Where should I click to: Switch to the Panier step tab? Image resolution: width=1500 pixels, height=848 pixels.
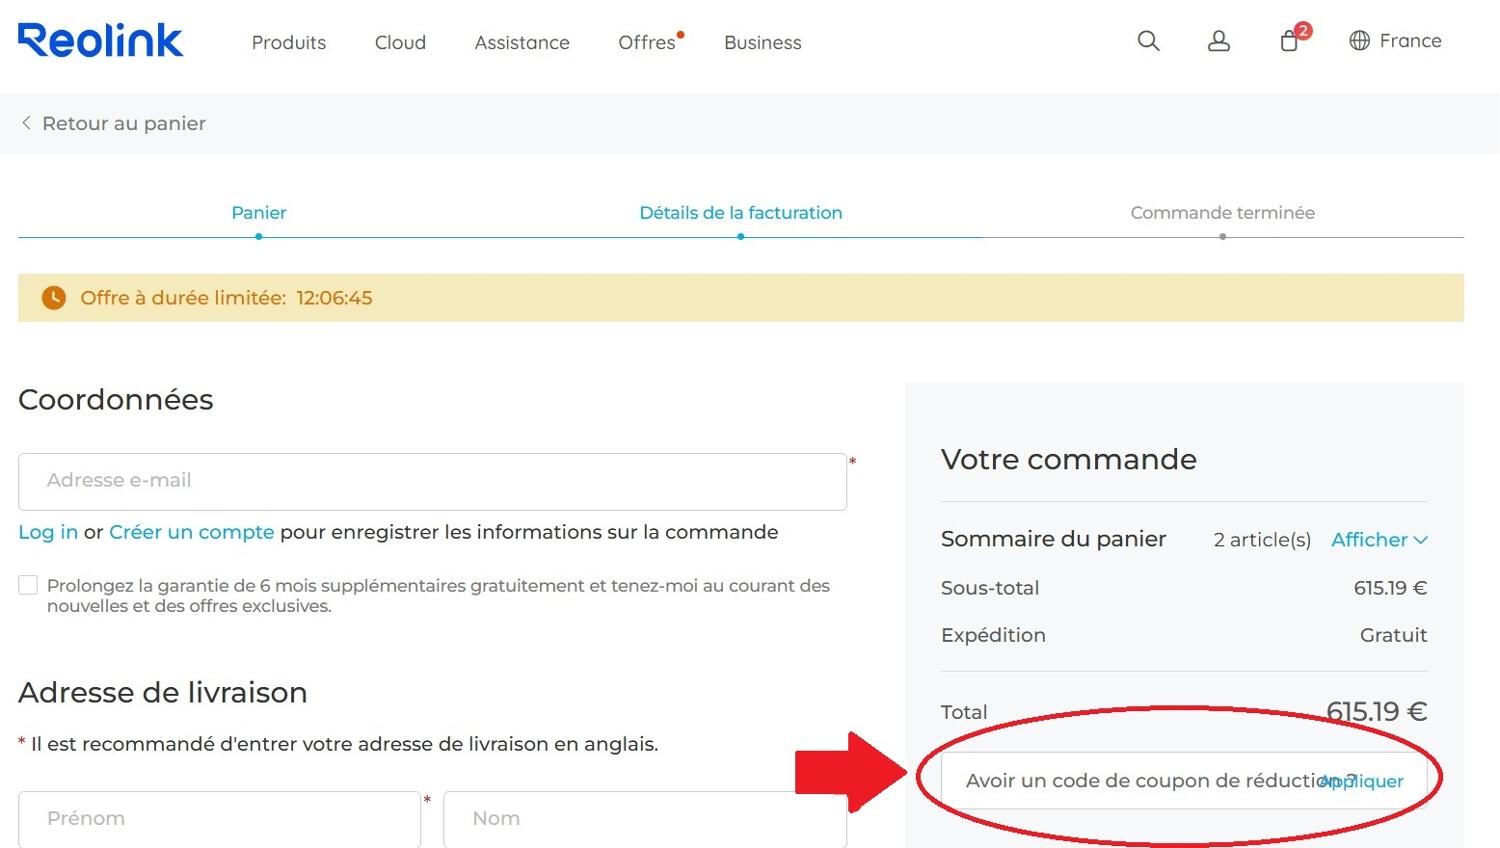[258, 212]
